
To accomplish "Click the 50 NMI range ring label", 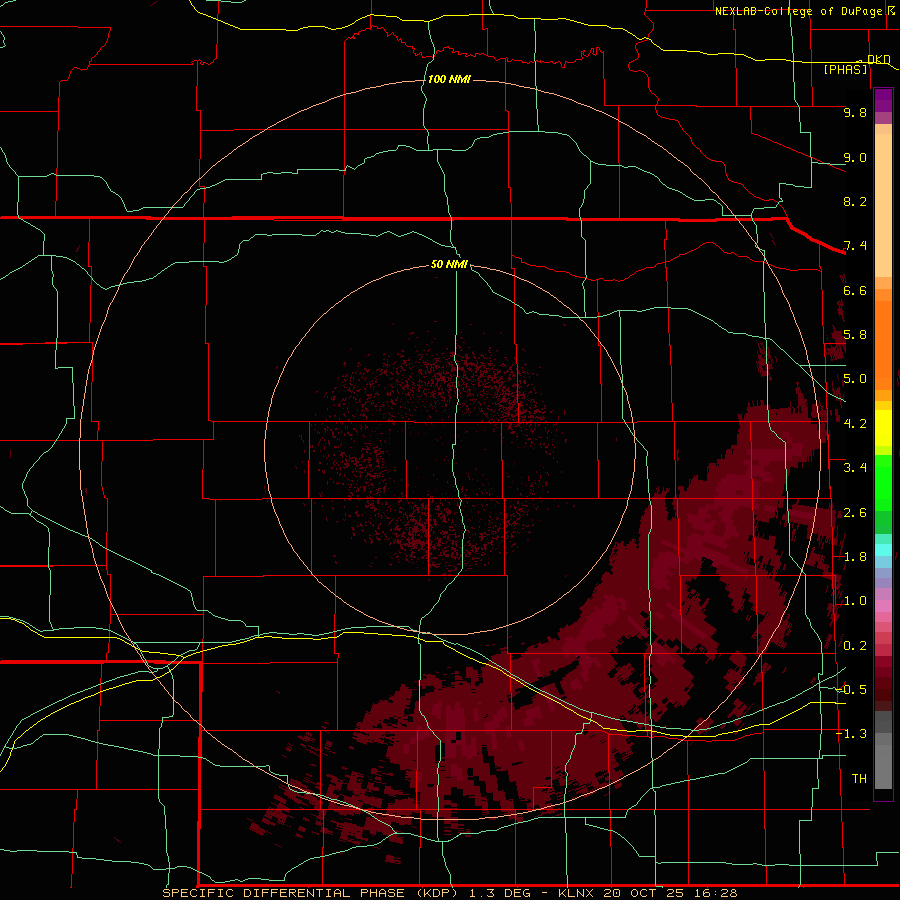I will [x=449, y=264].
